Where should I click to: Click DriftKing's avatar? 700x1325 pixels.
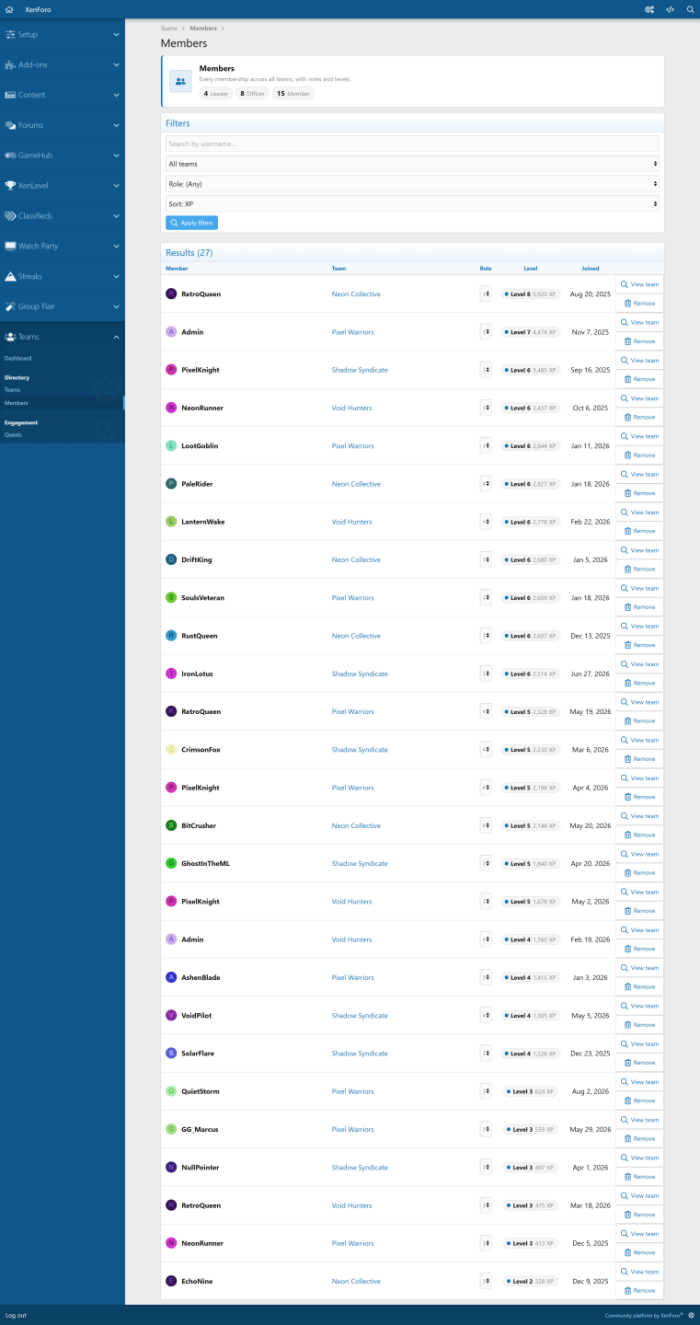click(171, 560)
